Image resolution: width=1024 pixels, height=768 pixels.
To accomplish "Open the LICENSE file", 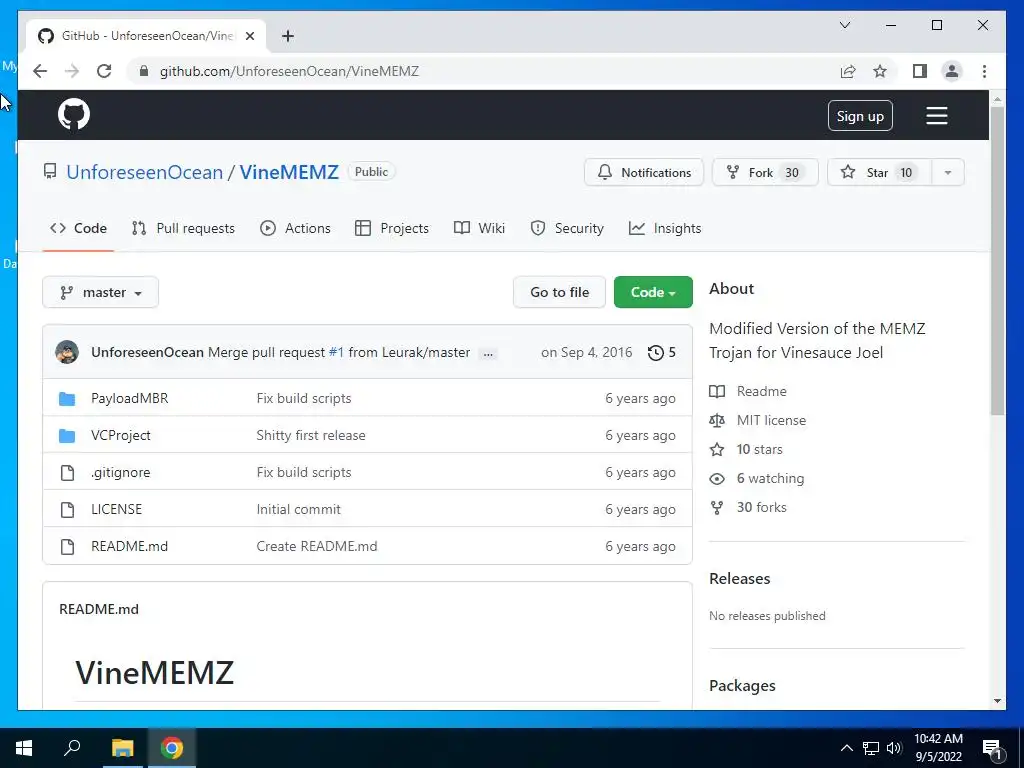I will [x=116, y=509].
